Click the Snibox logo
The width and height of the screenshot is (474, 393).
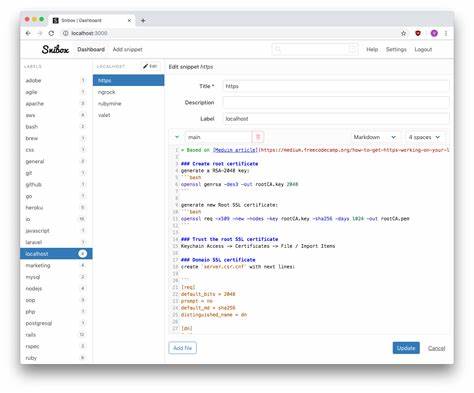(x=55, y=49)
